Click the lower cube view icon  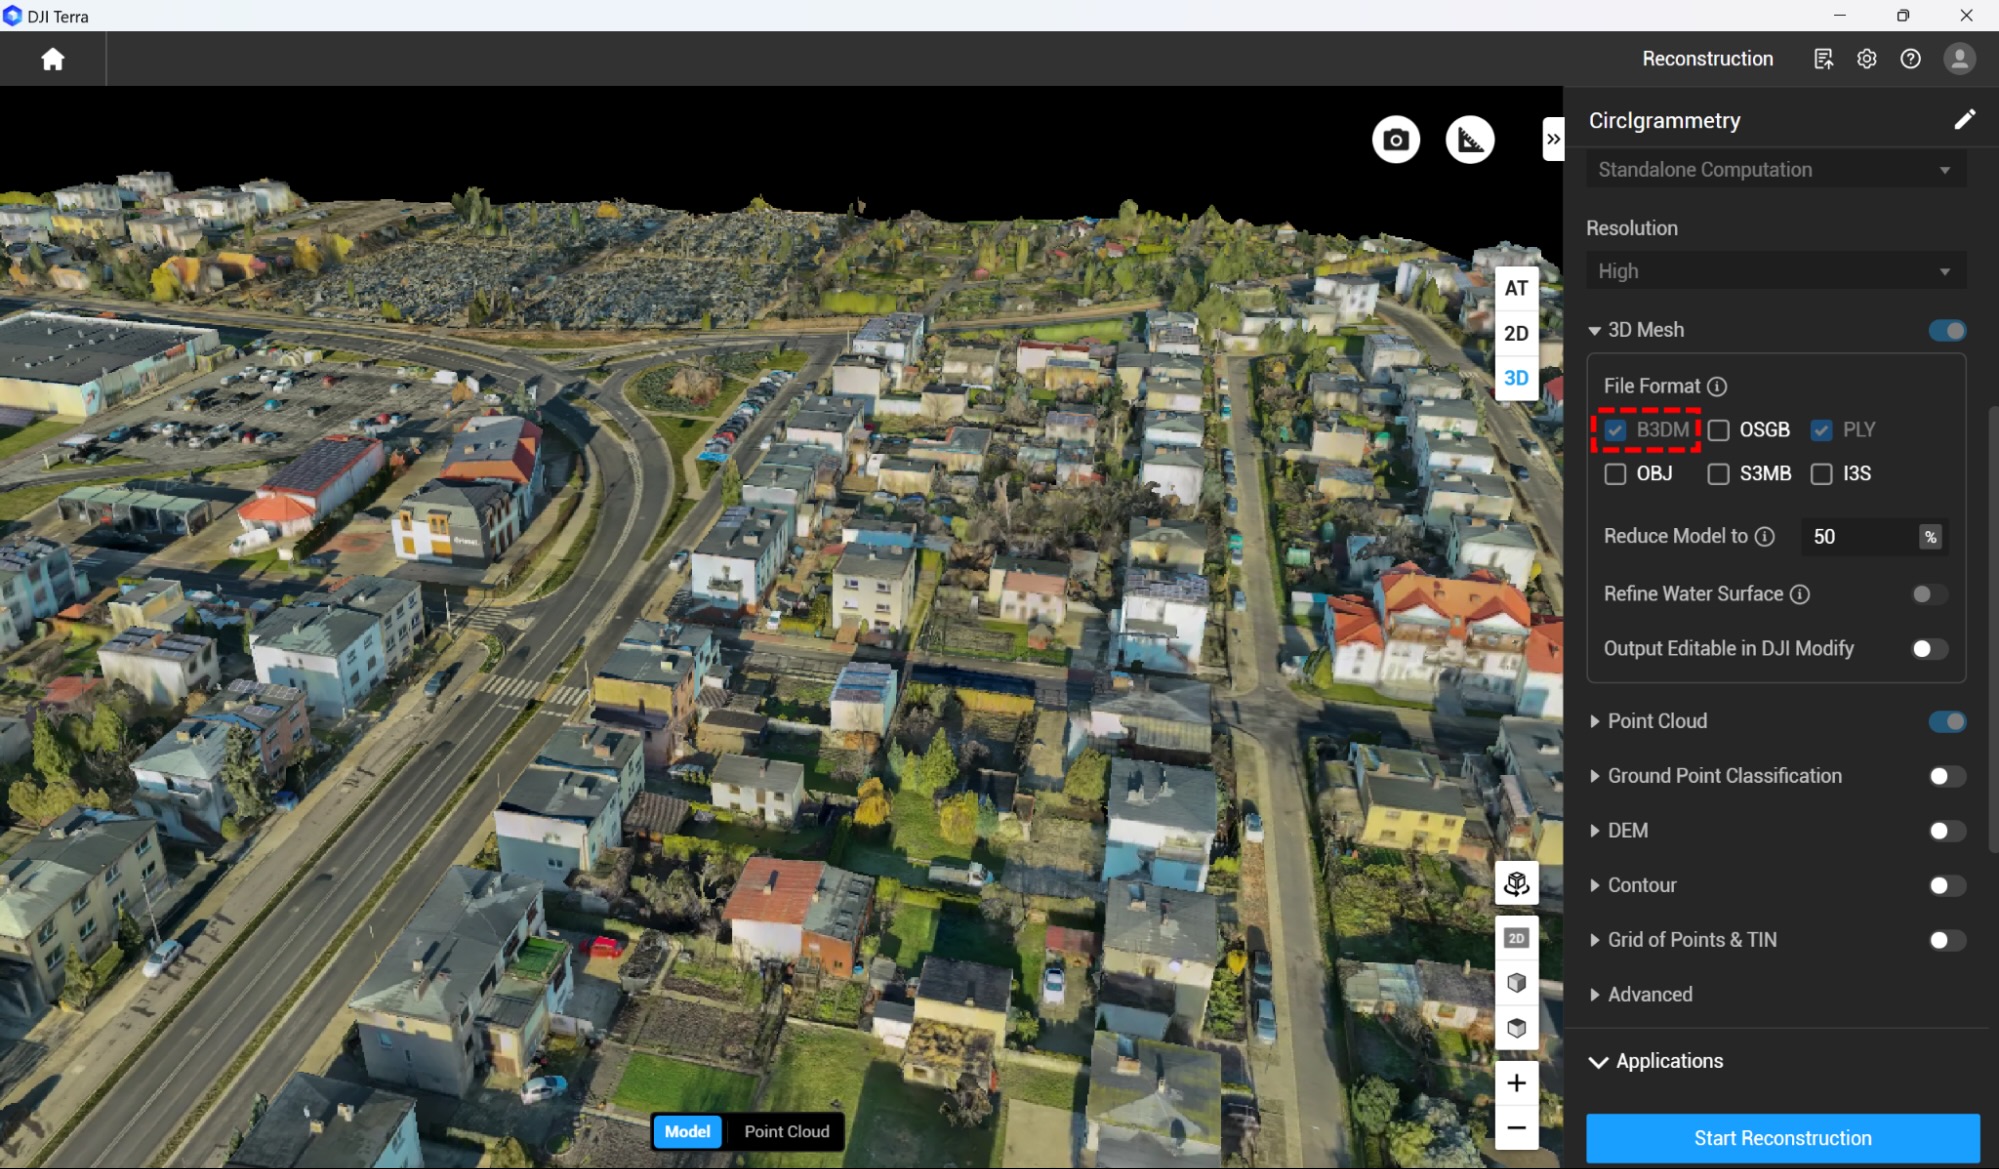point(1516,1028)
